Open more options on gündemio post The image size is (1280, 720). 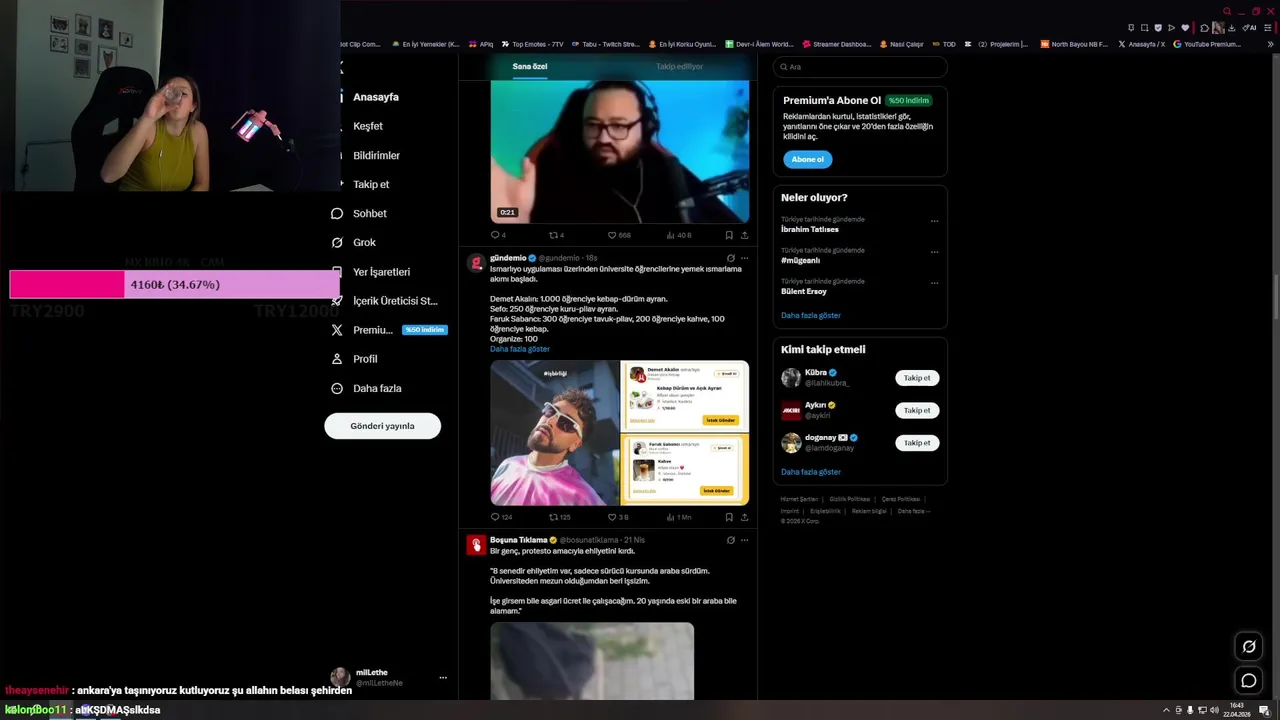point(744,258)
